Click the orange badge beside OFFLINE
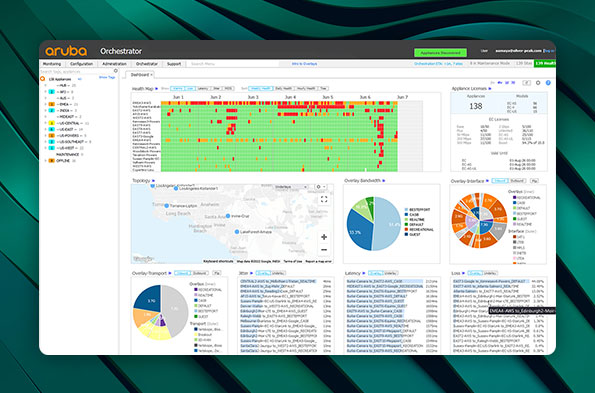Viewport: 595px width, 393px height. (x=52, y=160)
